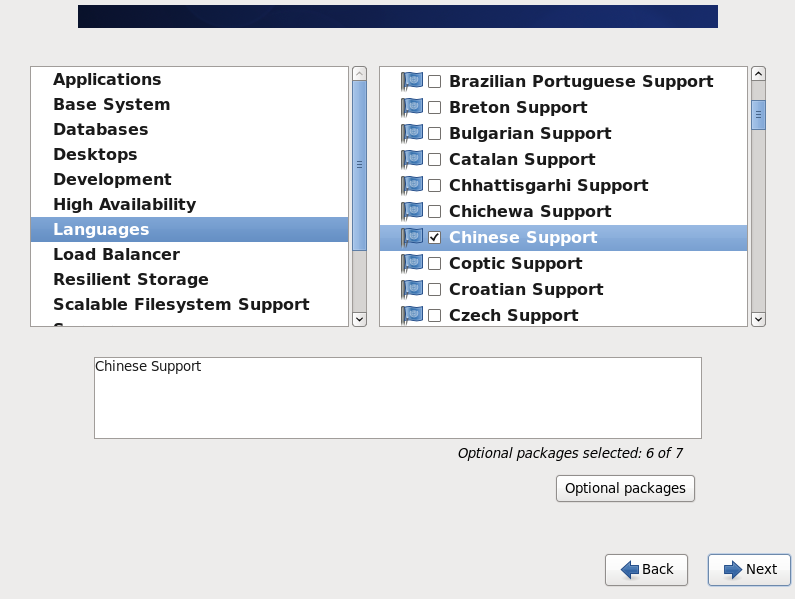Click the language list scroll-up arrow
This screenshot has height=599, width=795.
point(758,74)
